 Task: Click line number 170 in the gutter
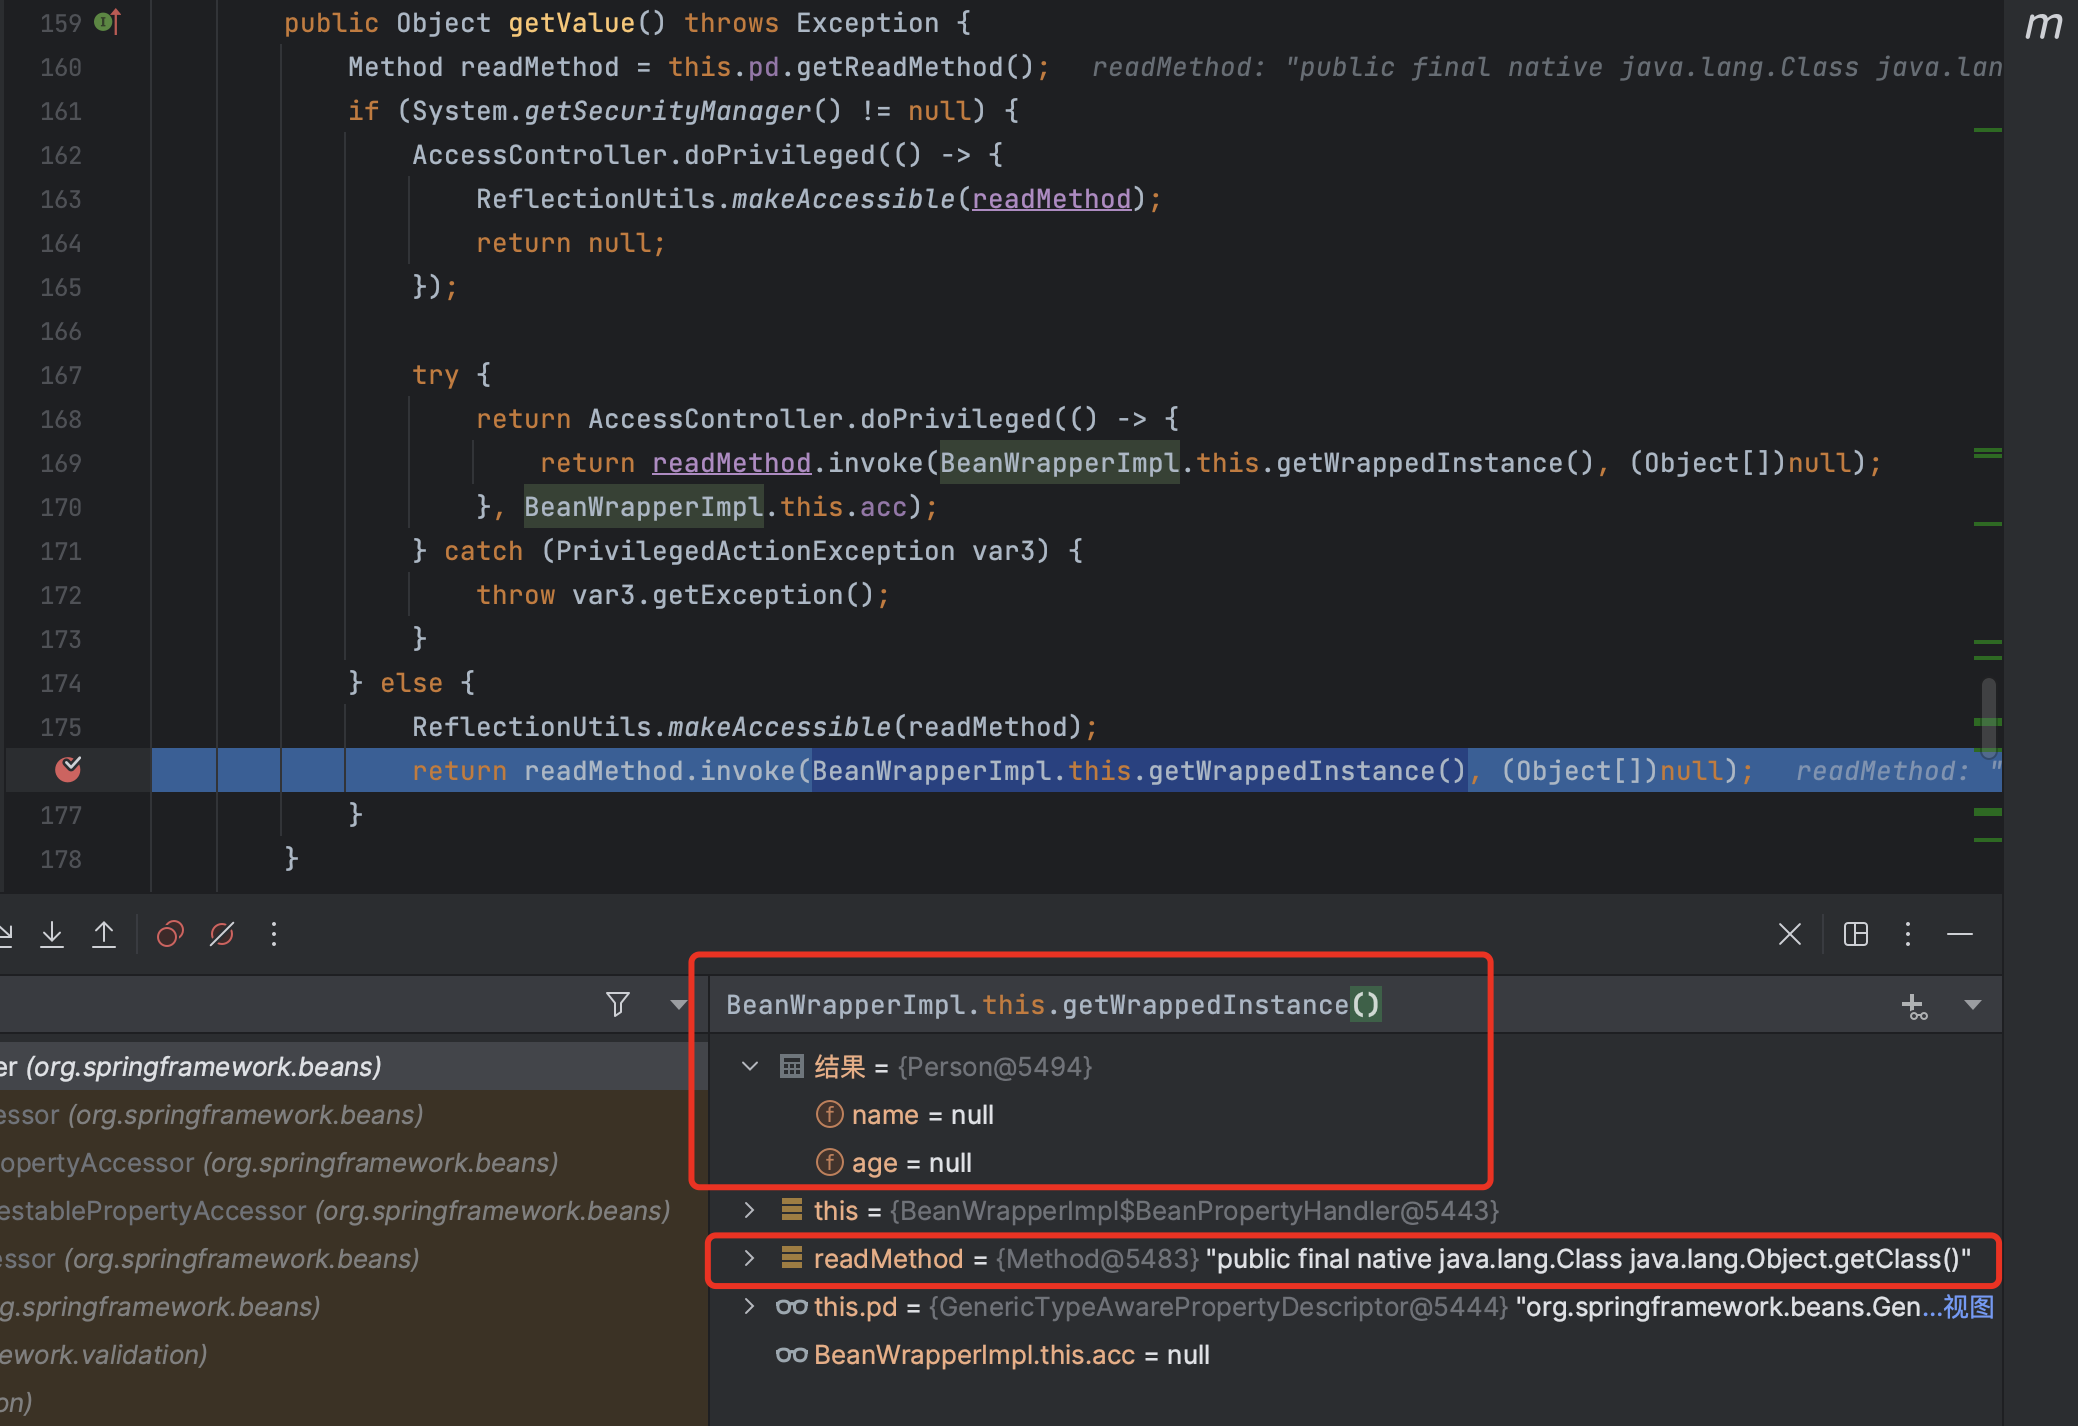point(61,507)
